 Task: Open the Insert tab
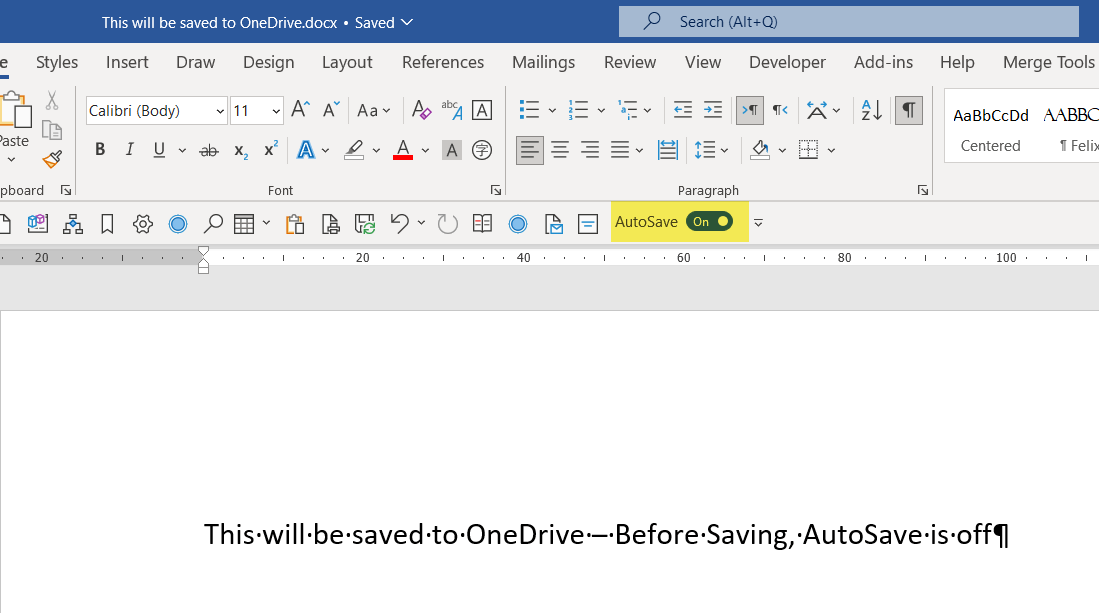pyautogui.click(x=127, y=62)
